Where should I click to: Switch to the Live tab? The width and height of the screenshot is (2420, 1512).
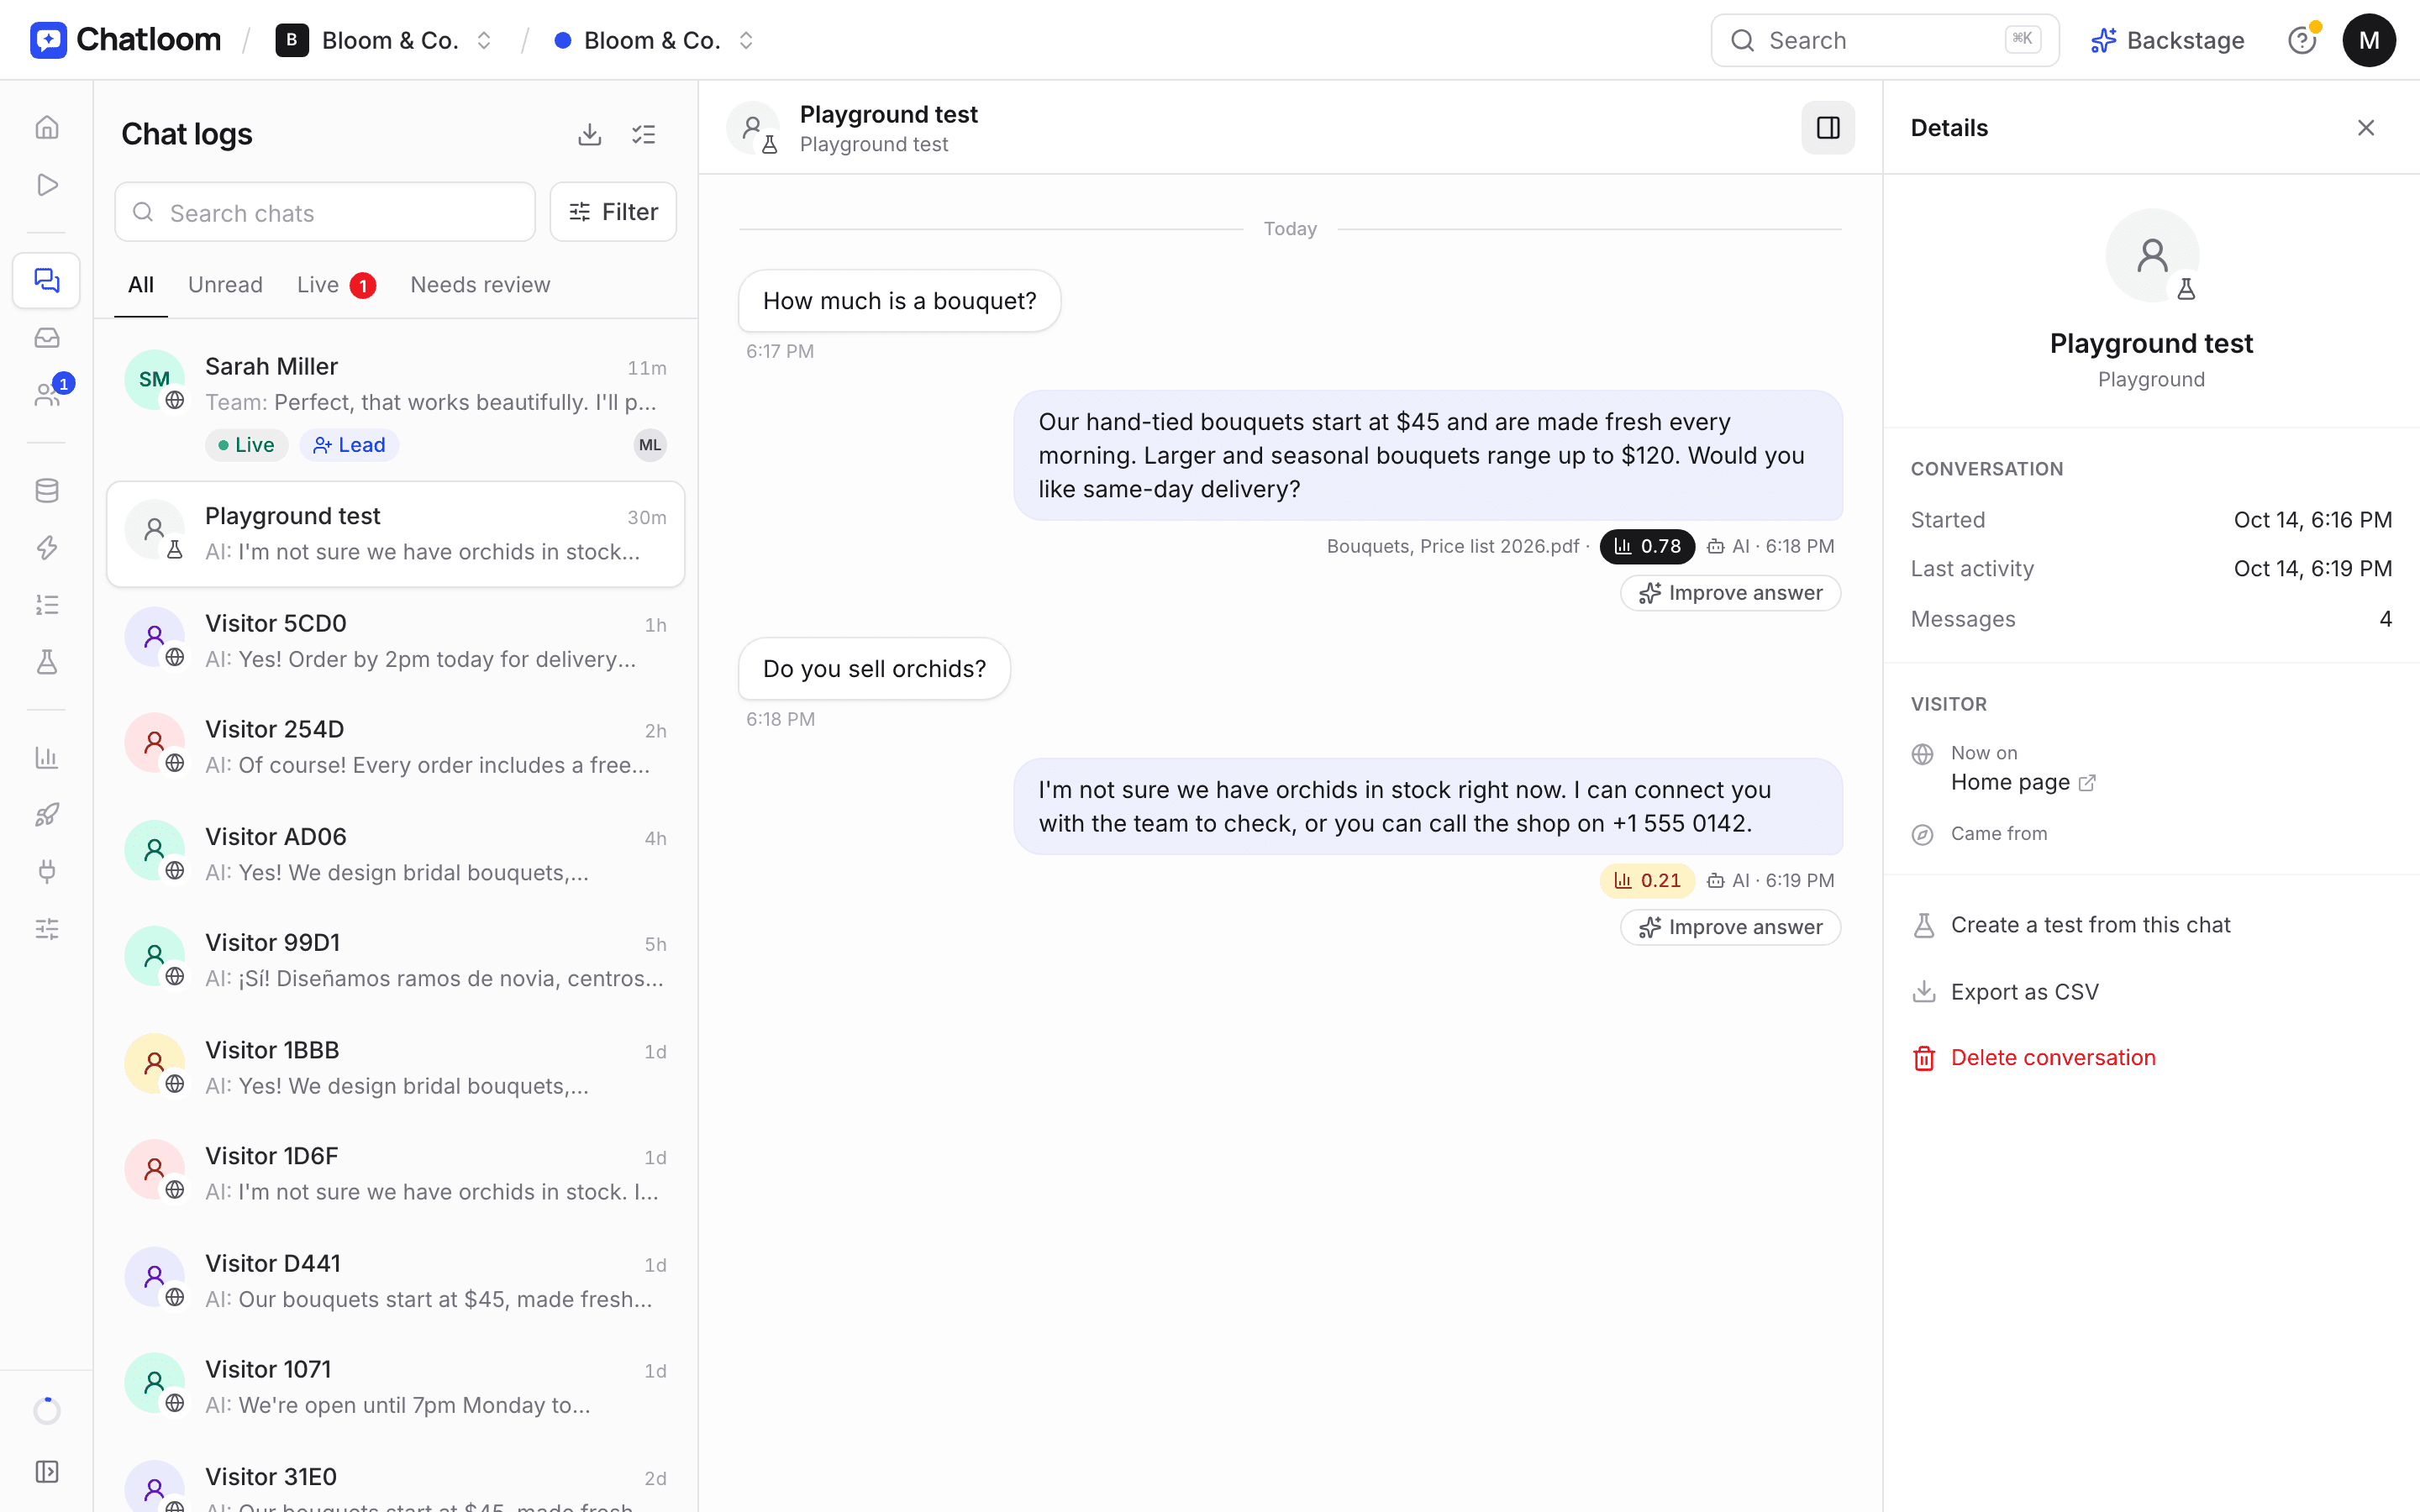tap(336, 285)
